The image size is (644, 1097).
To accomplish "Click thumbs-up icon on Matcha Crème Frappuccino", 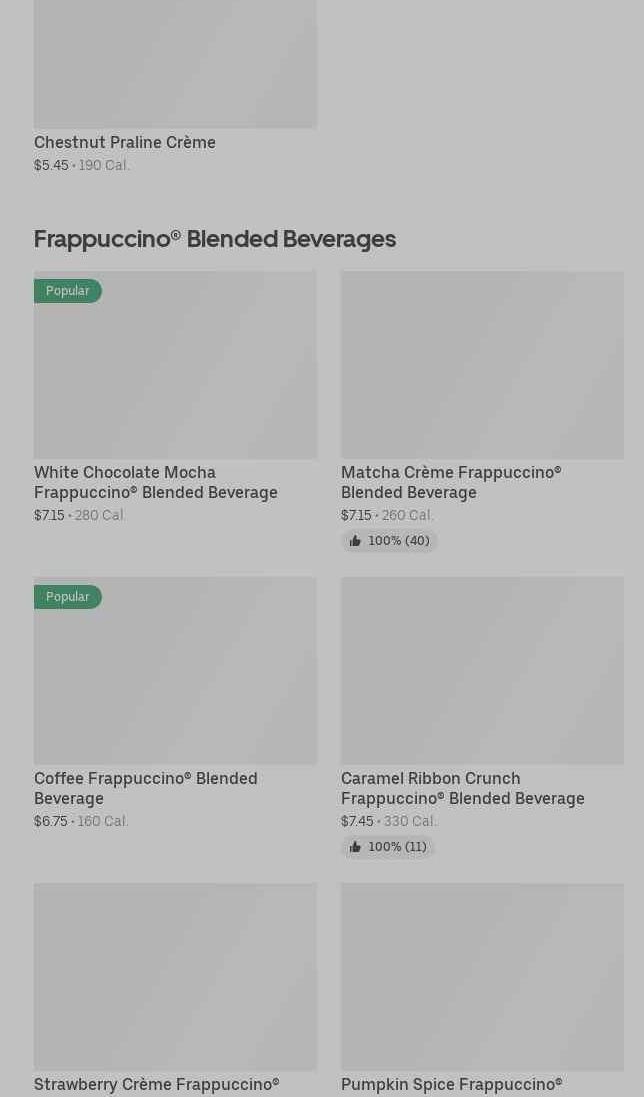I will tap(355, 541).
